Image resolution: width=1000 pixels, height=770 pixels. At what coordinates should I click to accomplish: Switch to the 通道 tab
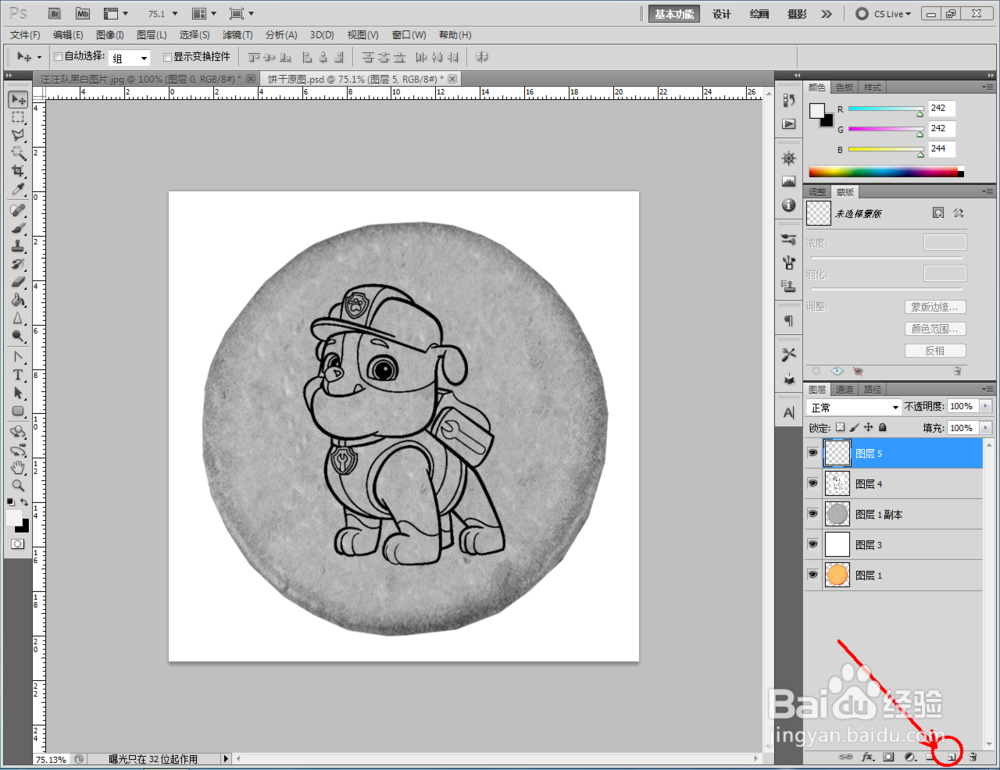tap(844, 389)
